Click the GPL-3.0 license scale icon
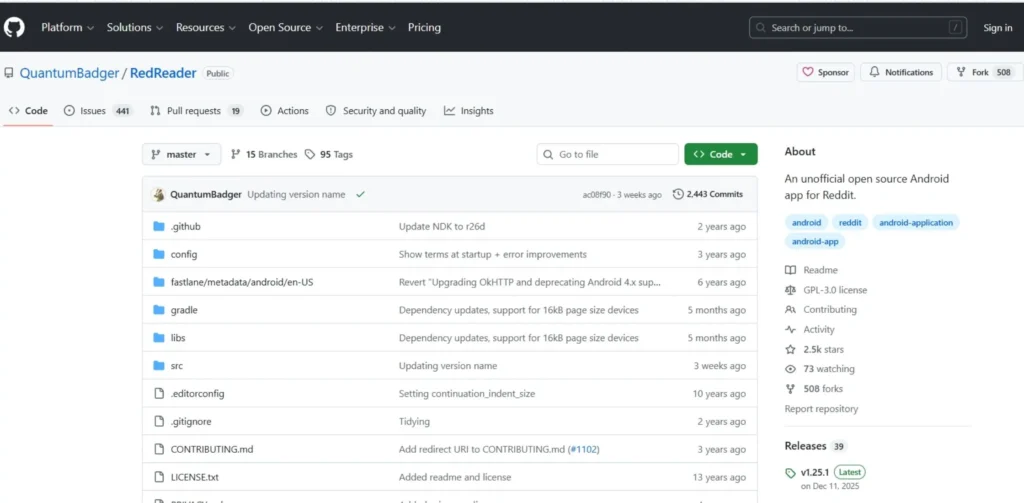The image size is (1024, 503). pyautogui.click(x=791, y=290)
